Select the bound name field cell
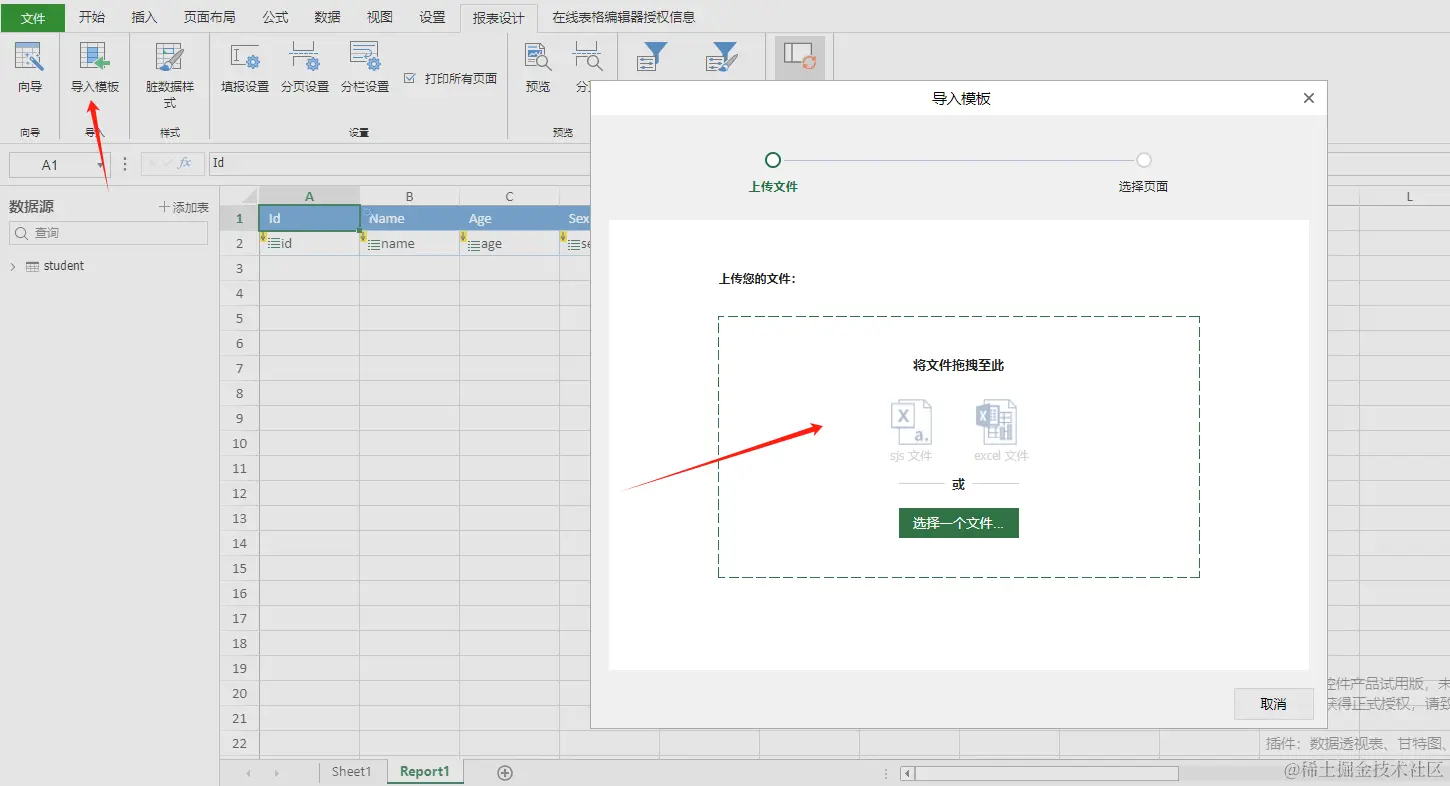 (409, 243)
